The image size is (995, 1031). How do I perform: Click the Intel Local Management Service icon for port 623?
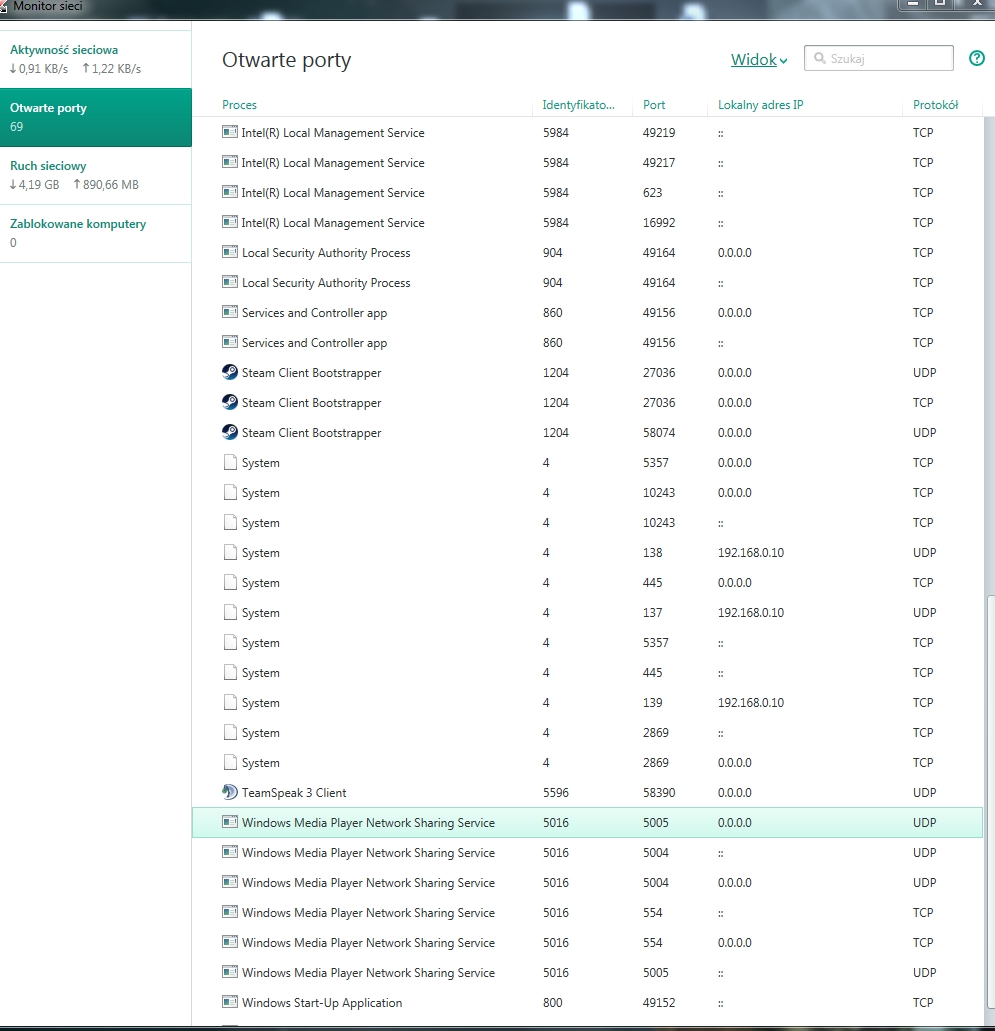[230, 192]
